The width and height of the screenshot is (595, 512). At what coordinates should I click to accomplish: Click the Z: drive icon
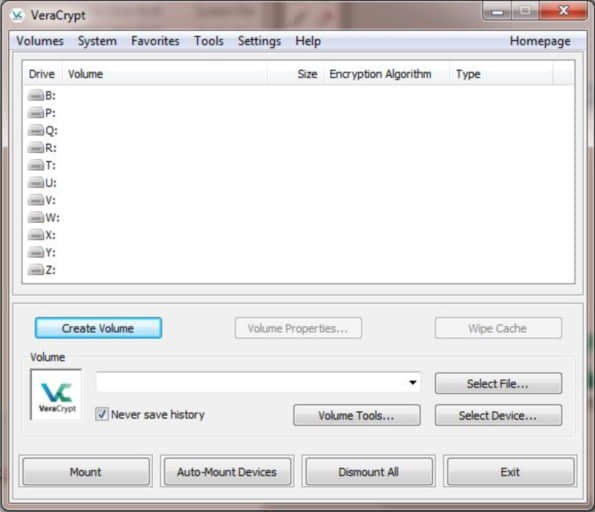click(36, 270)
